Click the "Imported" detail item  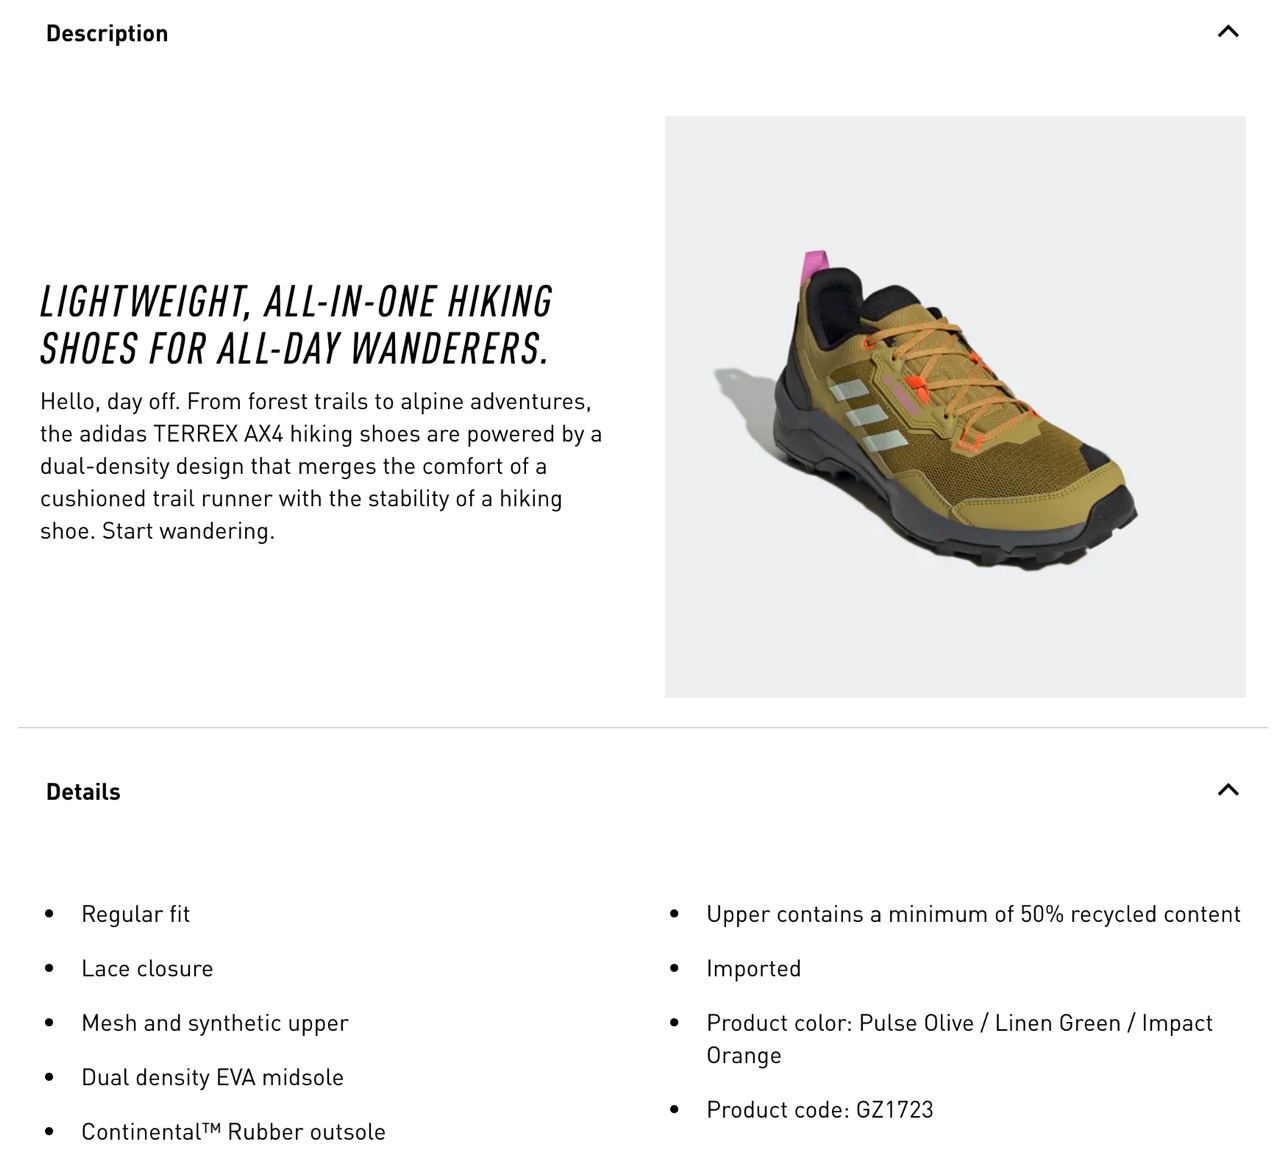pos(753,968)
